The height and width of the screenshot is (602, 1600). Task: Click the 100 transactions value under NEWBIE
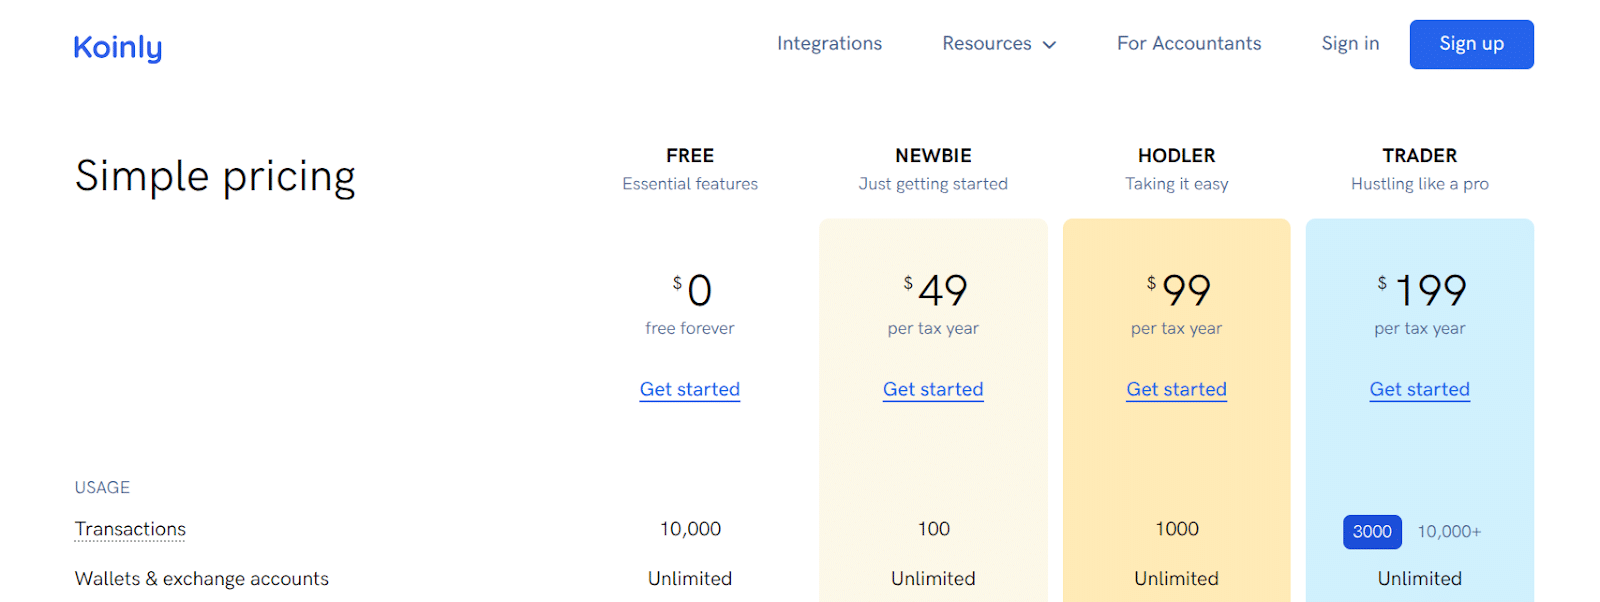click(934, 529)
